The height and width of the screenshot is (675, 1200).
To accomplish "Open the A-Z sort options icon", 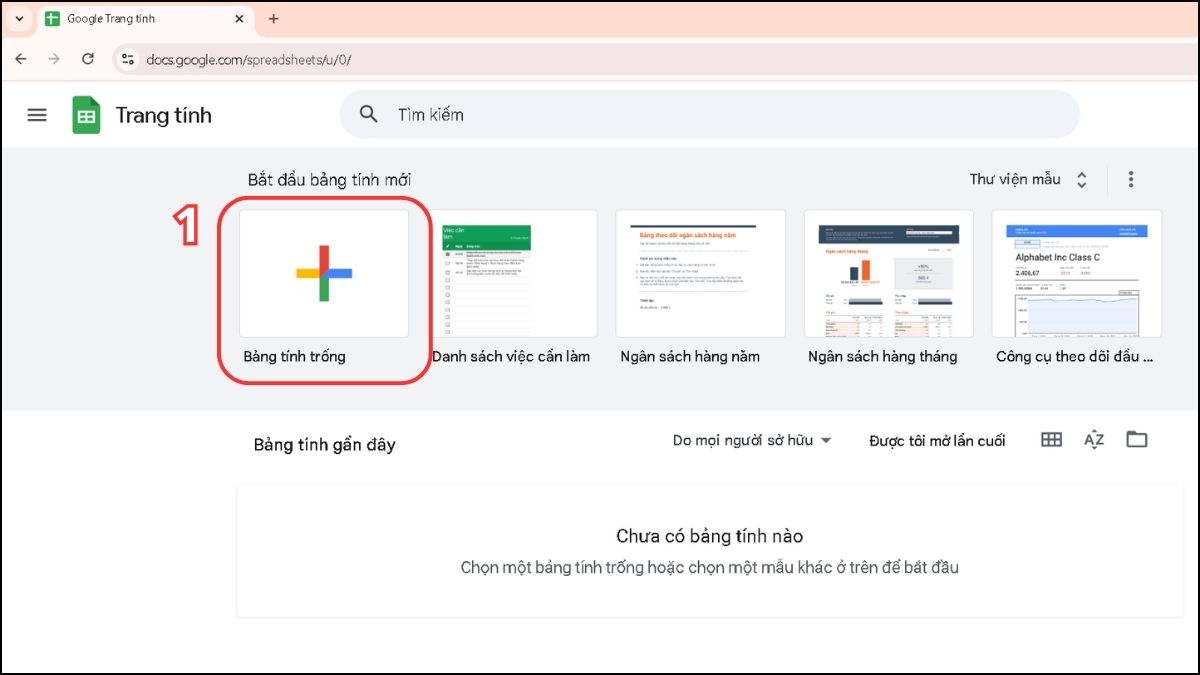I will [x=1094, y=439].
